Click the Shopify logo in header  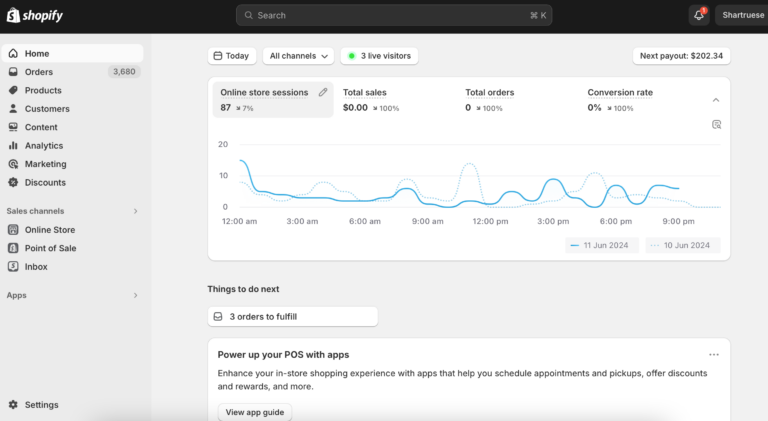pos(34,15)
